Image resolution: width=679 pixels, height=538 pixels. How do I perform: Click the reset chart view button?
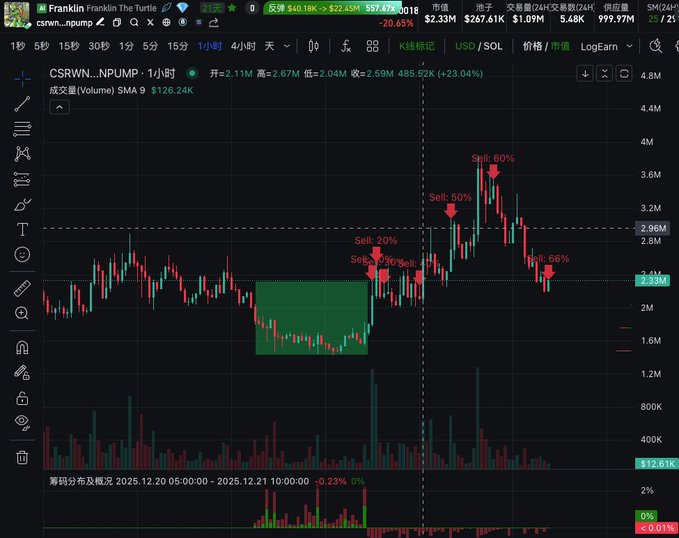click(624, 74)
